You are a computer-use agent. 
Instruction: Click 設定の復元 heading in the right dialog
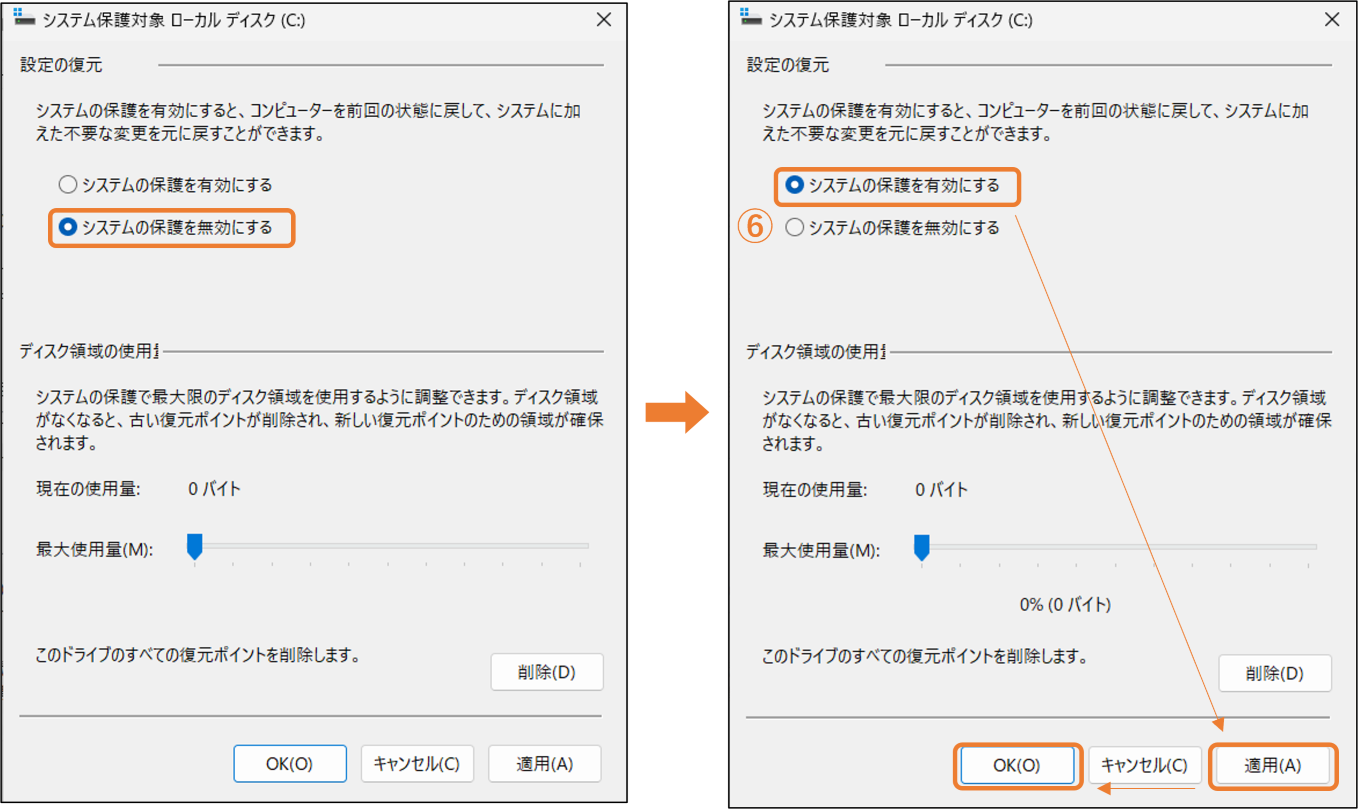pyautogui.click(x=788, y=65)
